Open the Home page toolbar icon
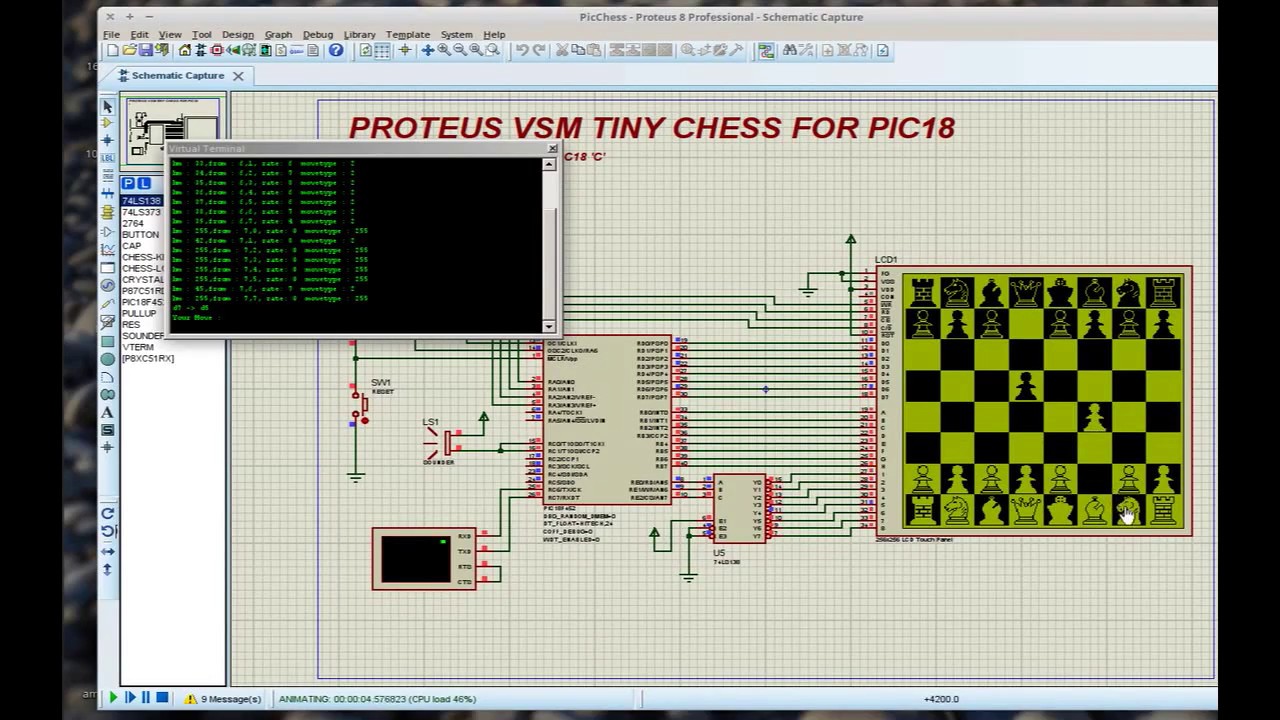The width and height of the screenshot is (1280, 720). [x=185, y=51]
